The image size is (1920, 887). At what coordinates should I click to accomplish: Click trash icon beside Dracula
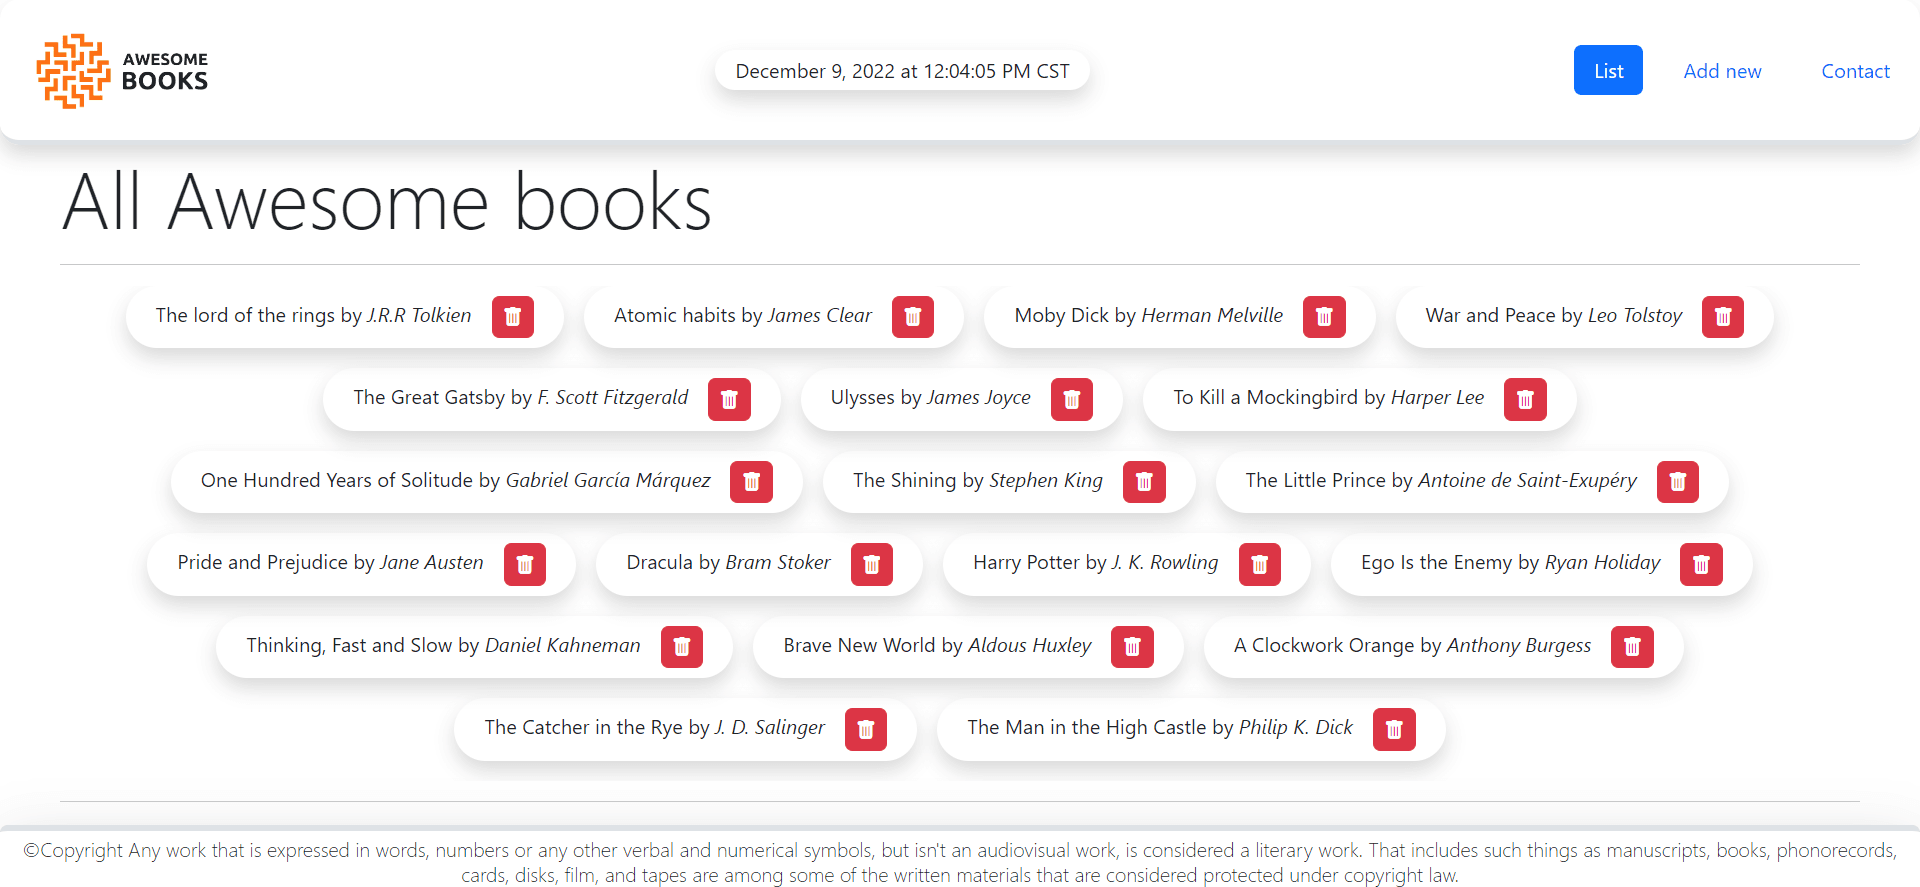872,564
